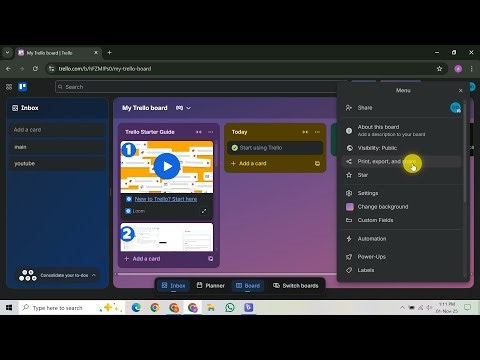Open Power-Ups
Screen dimensions: 480x360
(402, 257)
